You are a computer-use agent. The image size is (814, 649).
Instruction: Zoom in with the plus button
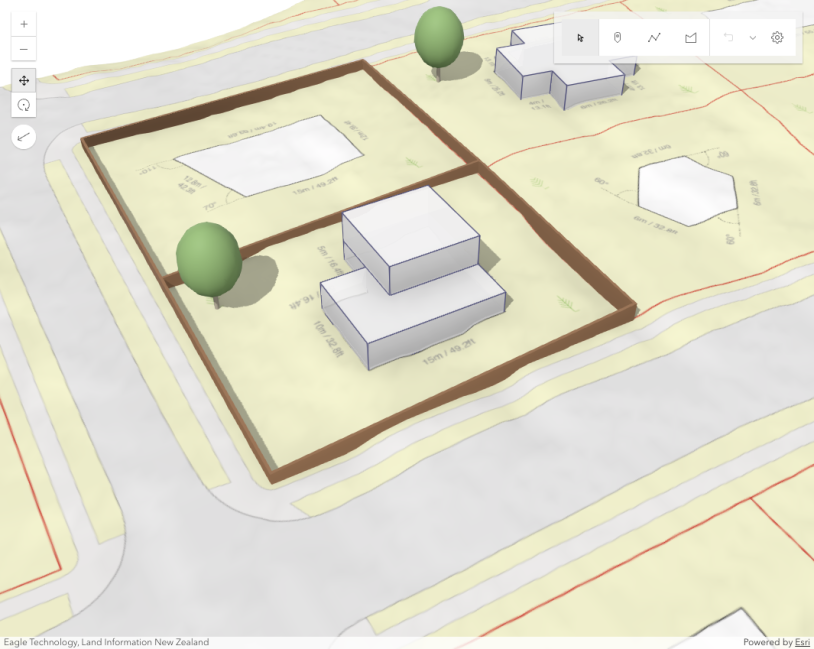click(24, 23)
